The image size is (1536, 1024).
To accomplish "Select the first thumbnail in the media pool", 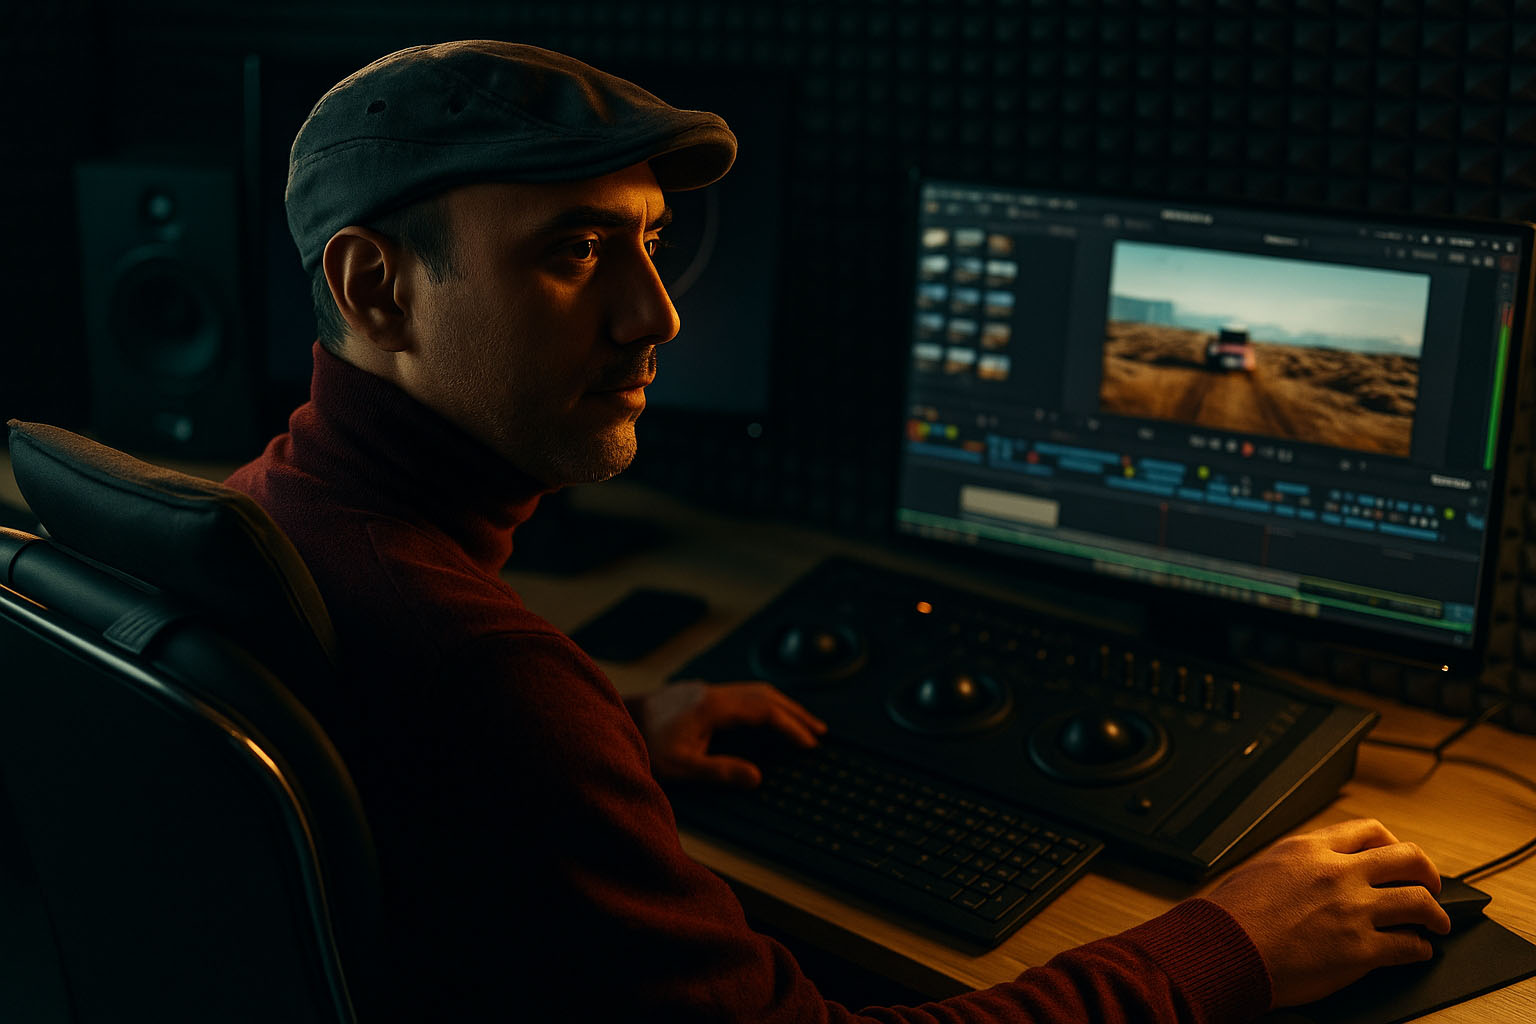I will click(x=936, y=238).
